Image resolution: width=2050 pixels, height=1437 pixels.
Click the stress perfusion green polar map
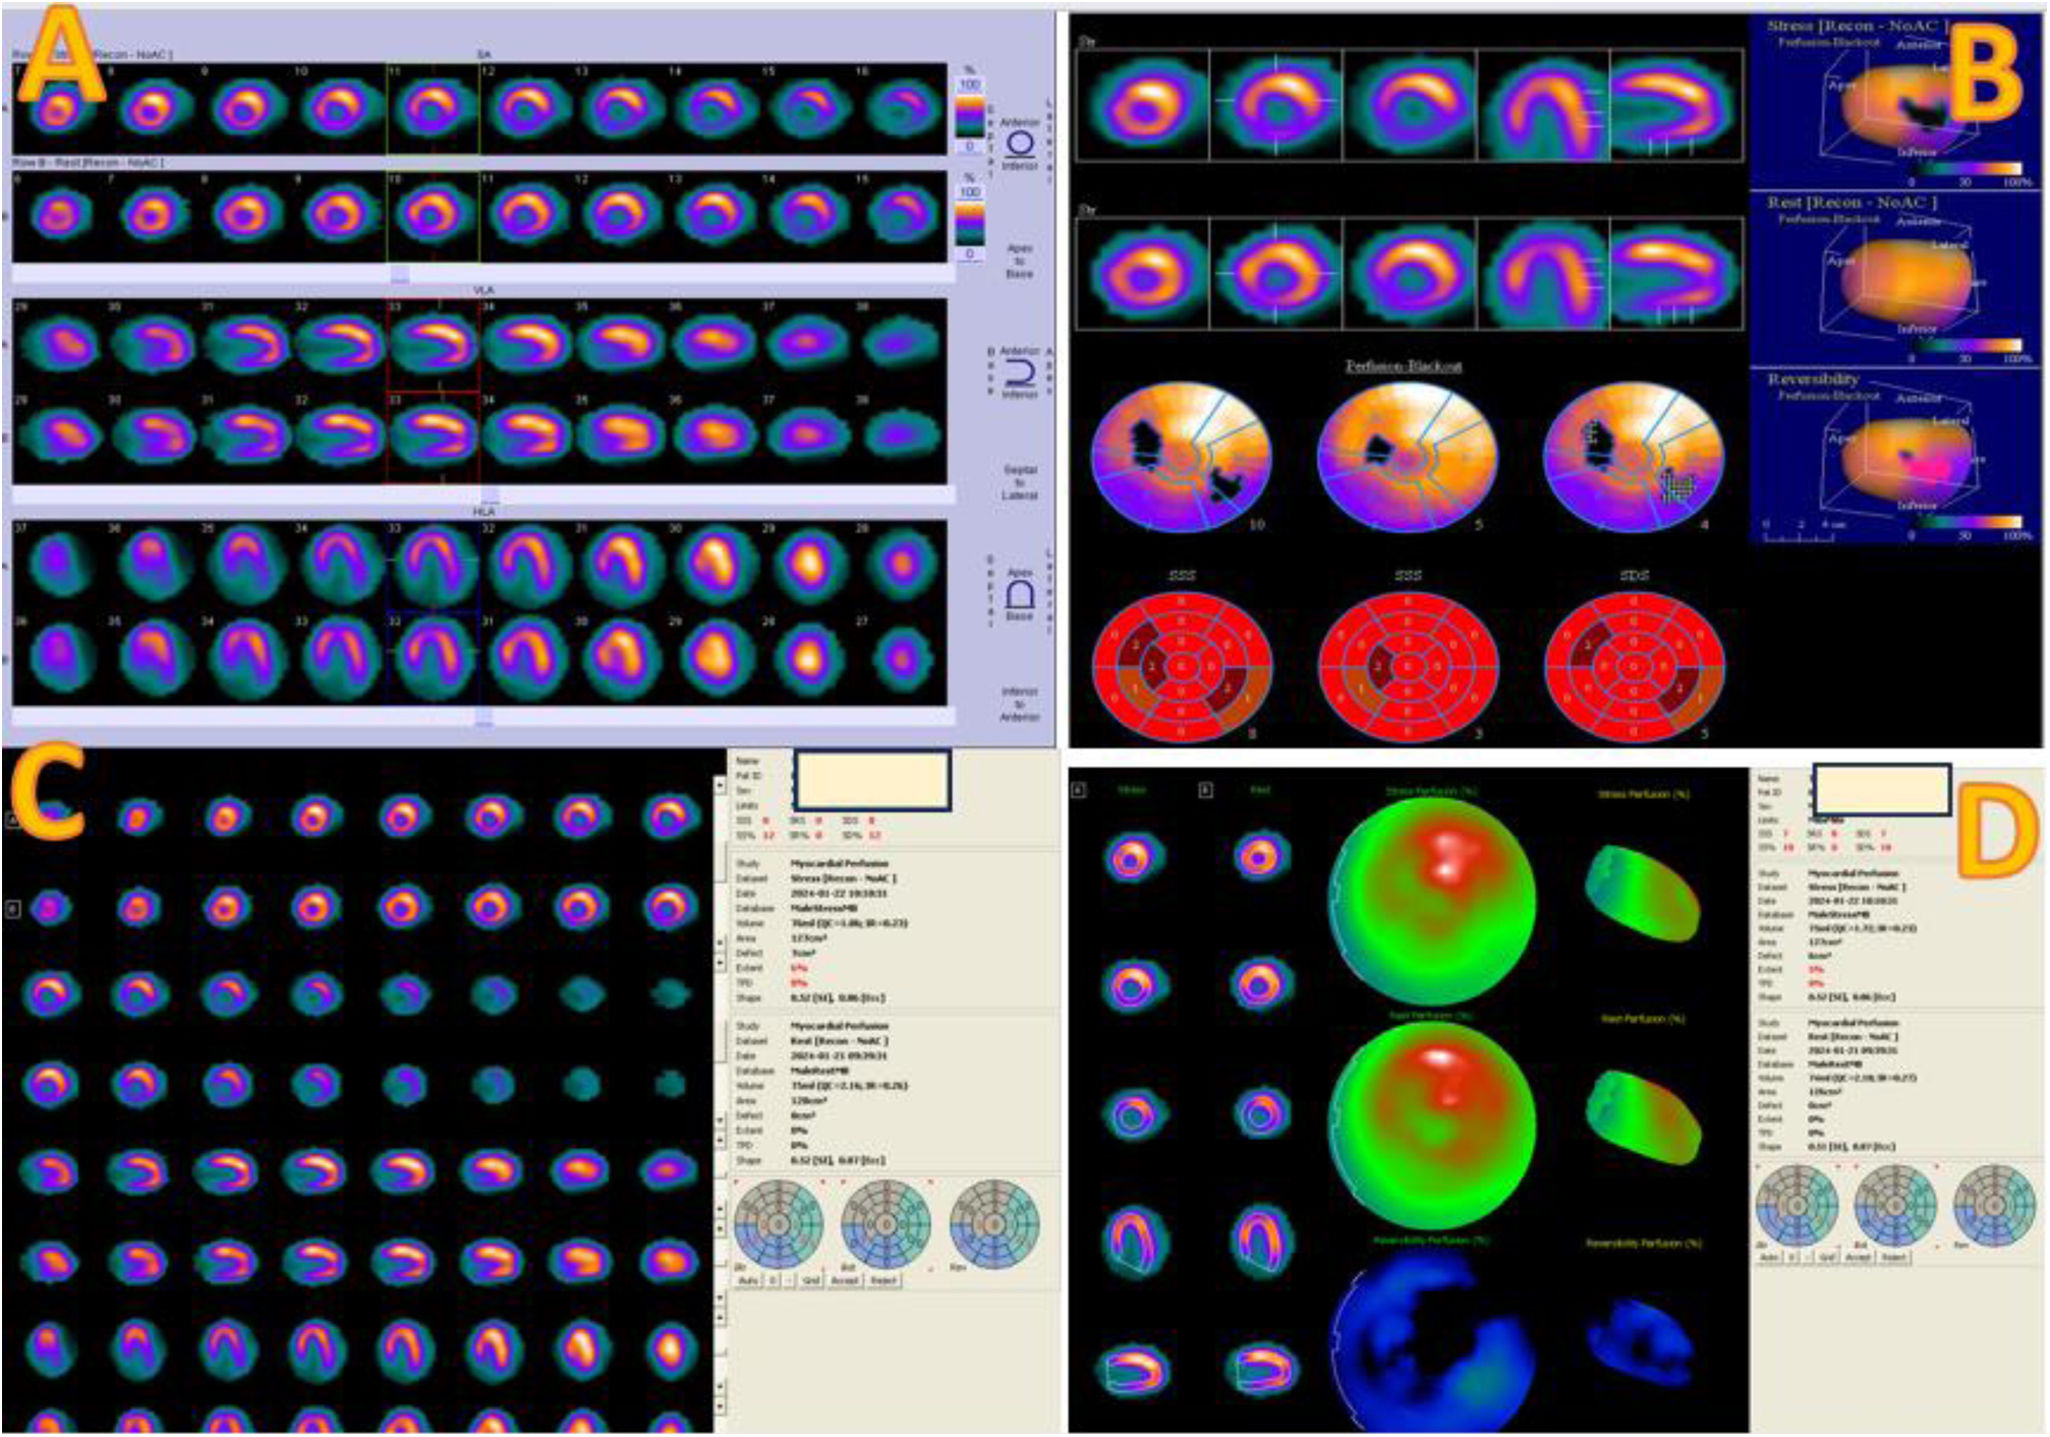1431,903
